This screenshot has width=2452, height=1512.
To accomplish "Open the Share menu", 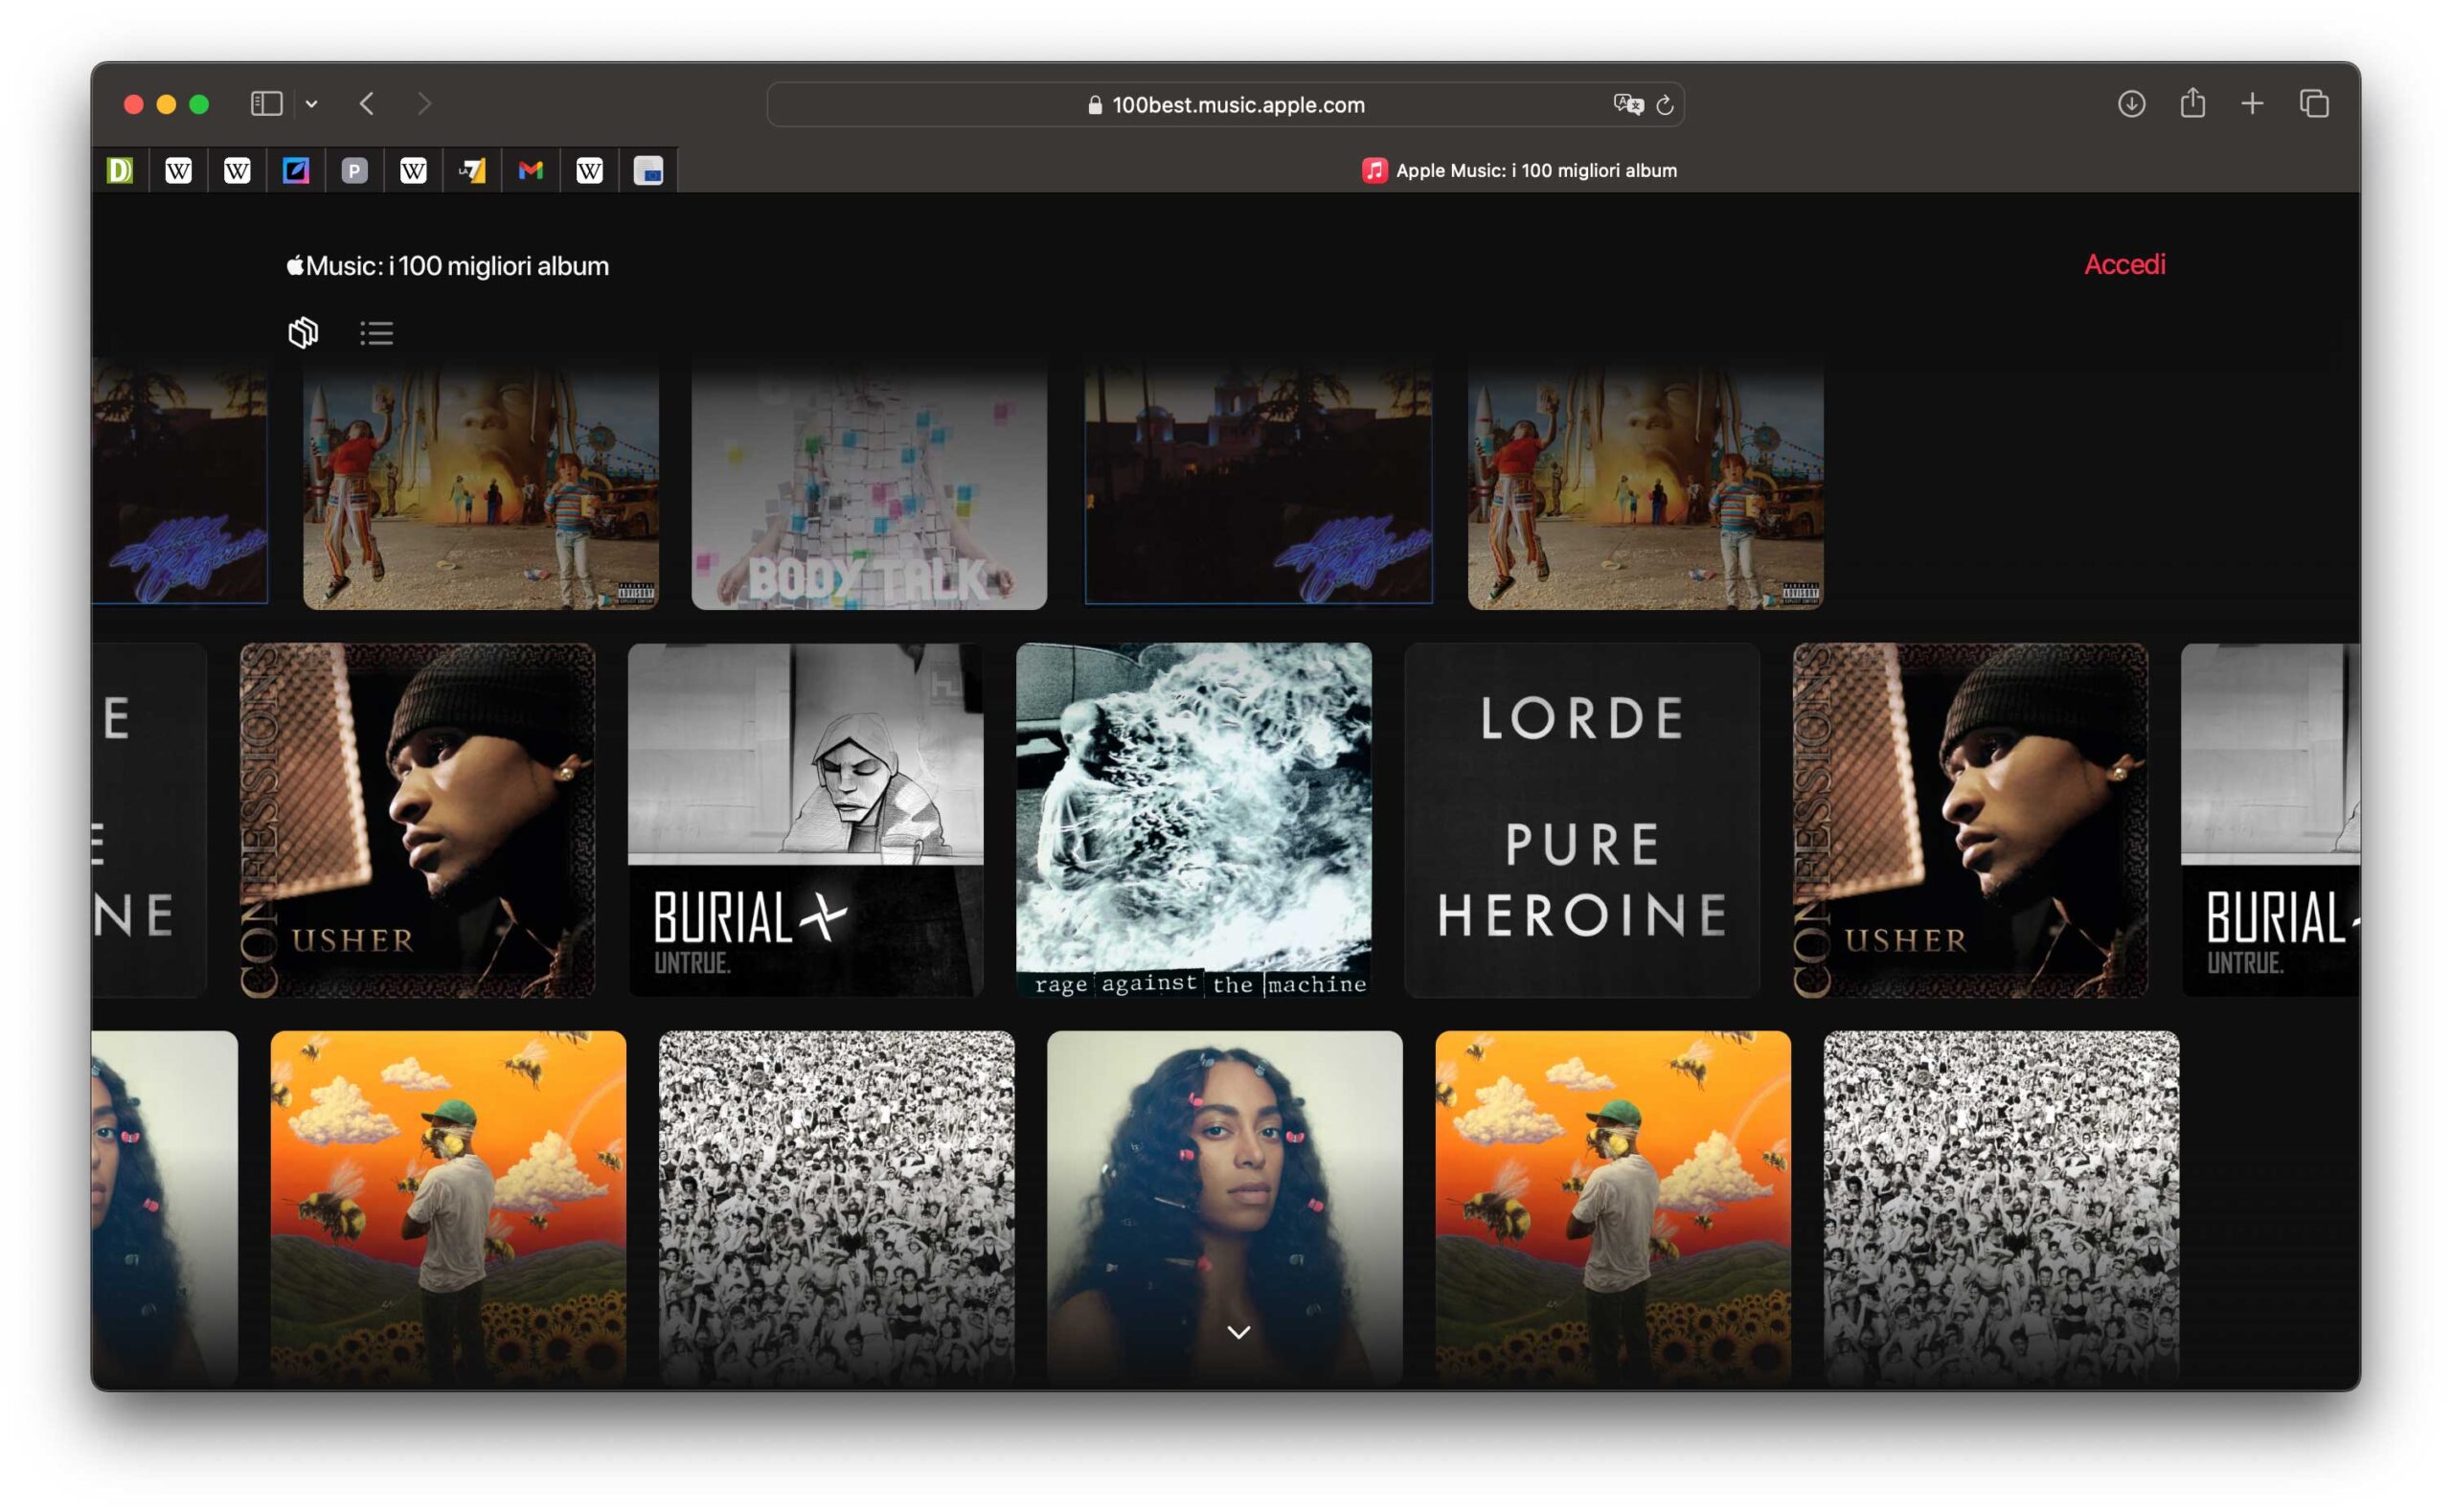I will (x=2192, y=103).
